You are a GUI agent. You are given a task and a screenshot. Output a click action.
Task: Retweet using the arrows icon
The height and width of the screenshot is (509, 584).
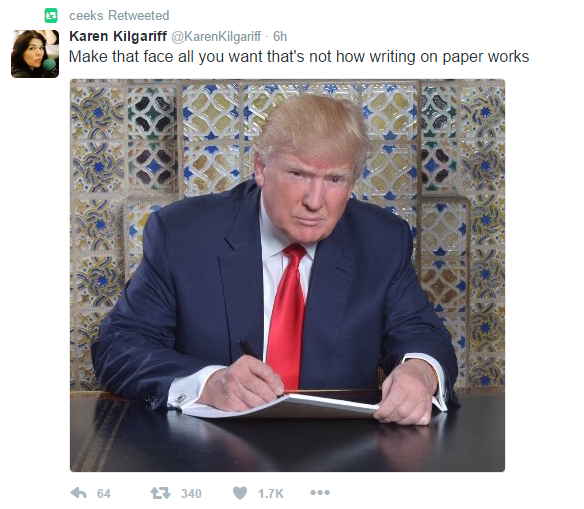click(x=161, y=493)
